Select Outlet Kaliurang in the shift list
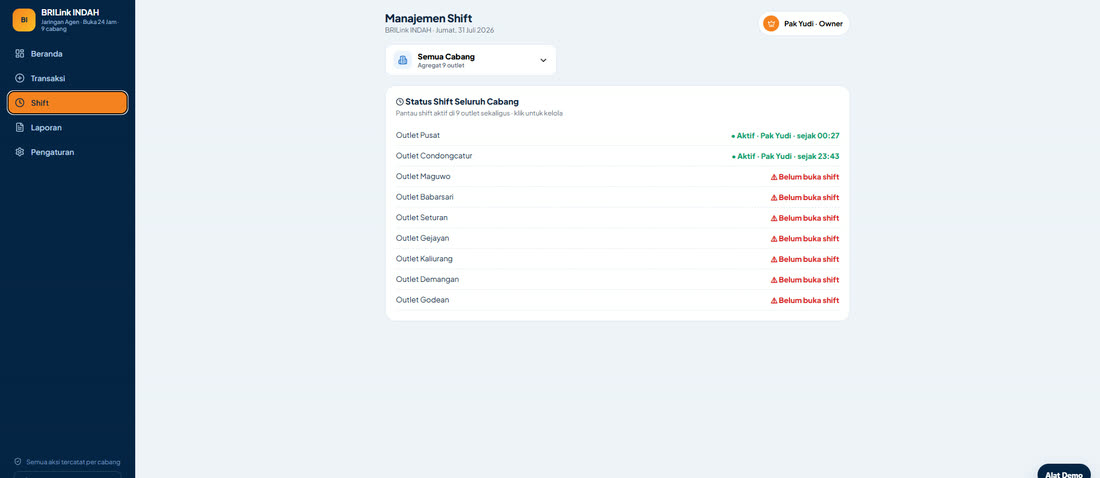Screen dimensions: 1100x478 617,259
